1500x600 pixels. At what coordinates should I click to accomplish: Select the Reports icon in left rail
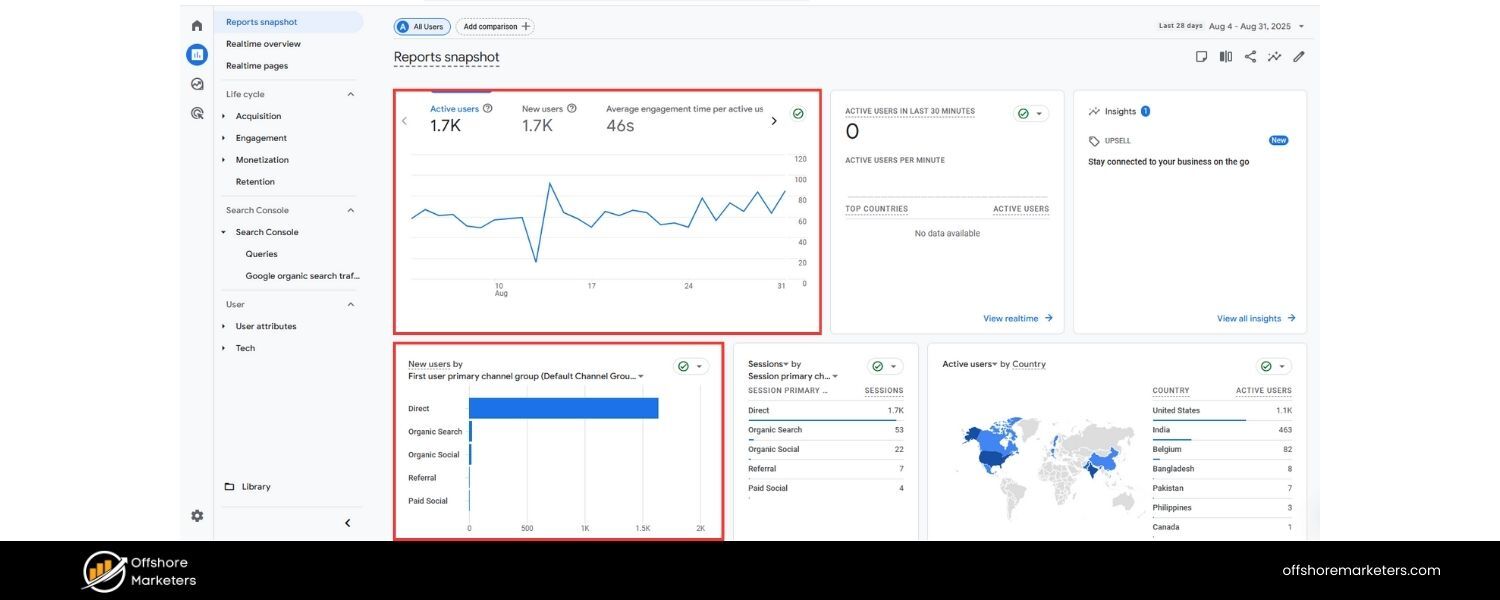pos(196,54)
